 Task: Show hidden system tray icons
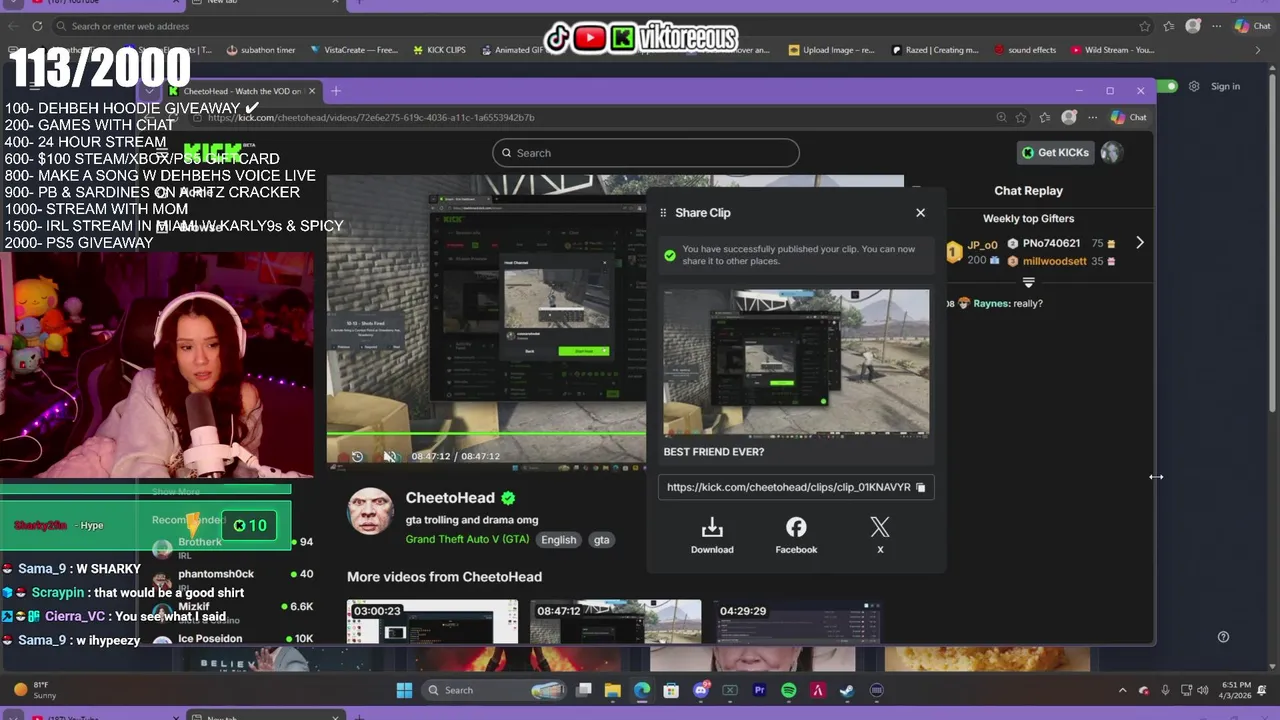[1122, 690]
